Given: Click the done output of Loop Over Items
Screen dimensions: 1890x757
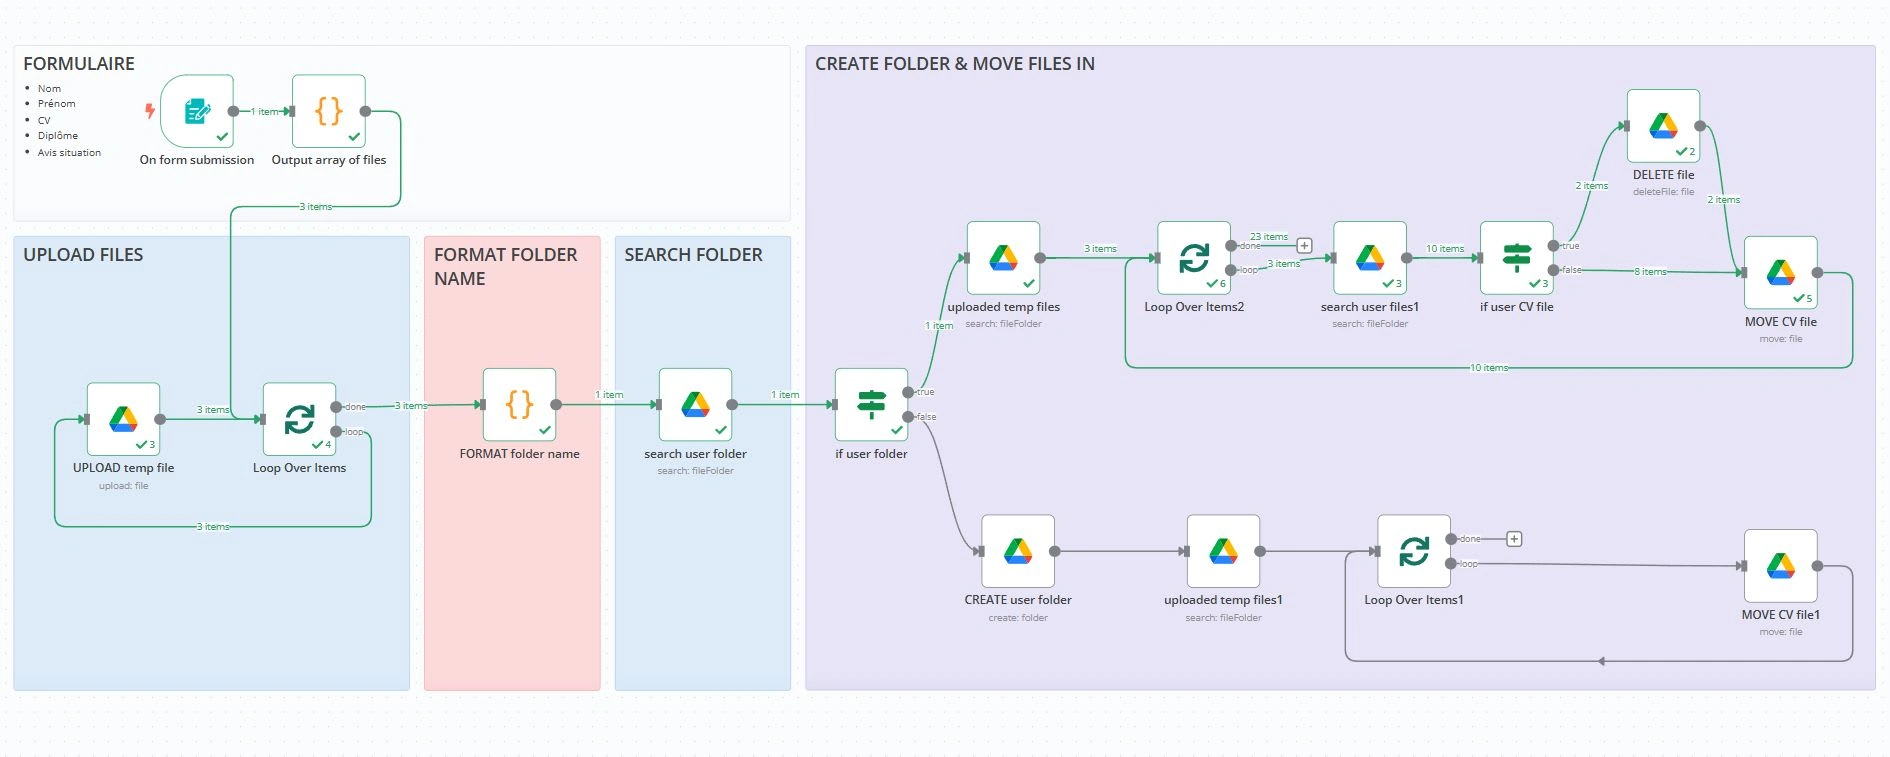Looking at the screenshot, I should (336, 407).
